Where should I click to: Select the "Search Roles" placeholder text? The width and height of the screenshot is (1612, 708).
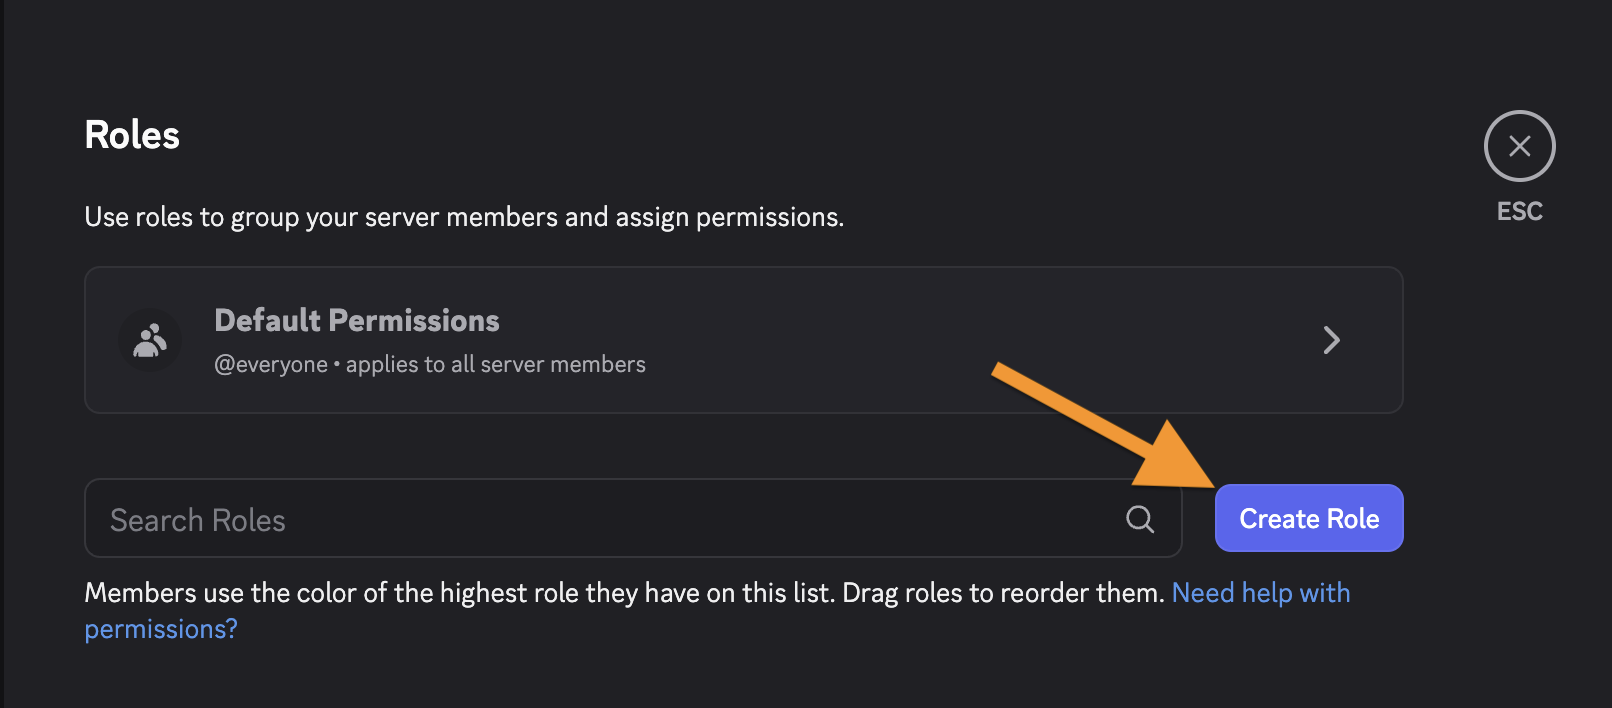[198, 520]
